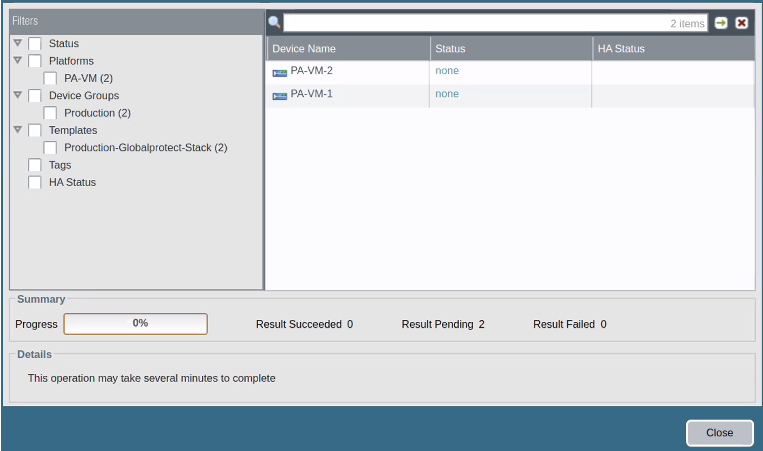
Task: Click the Production (2) label
Action: [x=97, y=113]
